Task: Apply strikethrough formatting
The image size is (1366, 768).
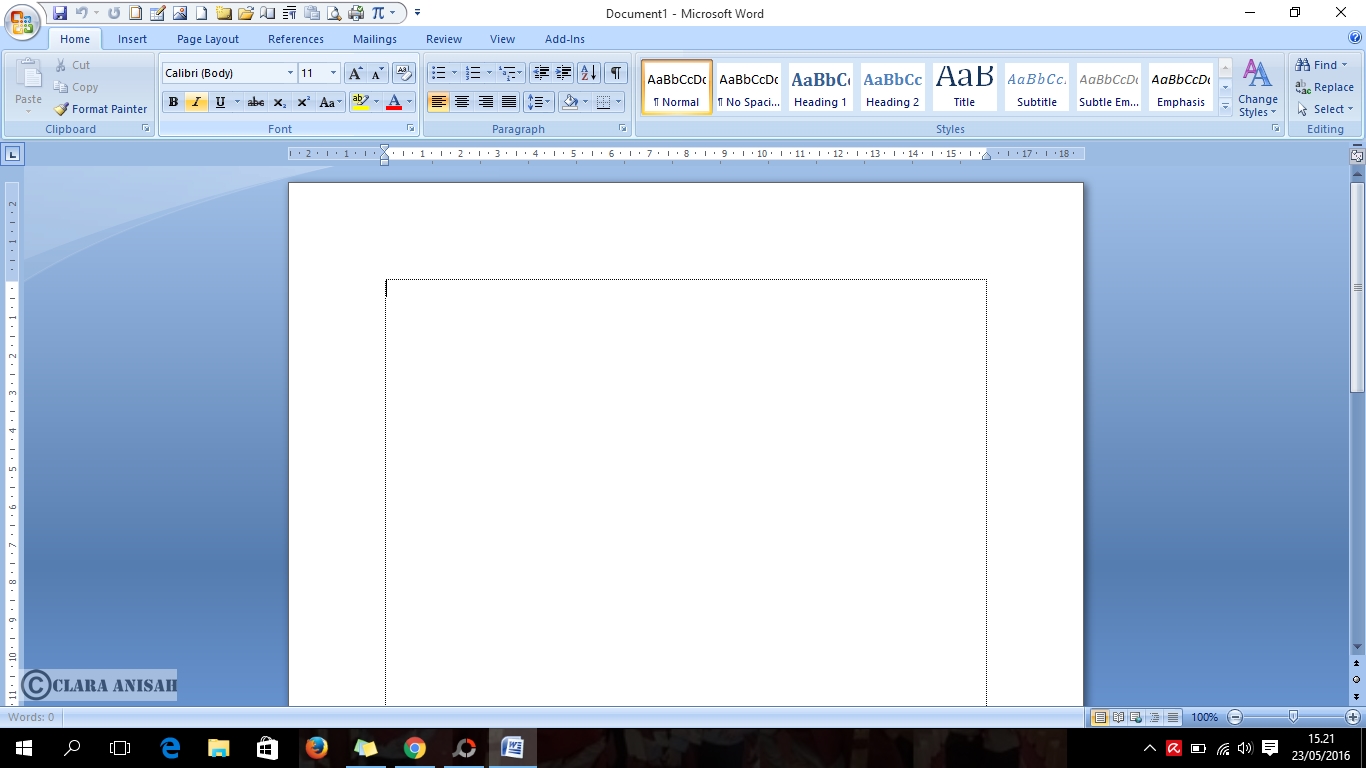Action: (x=256, y=102)
